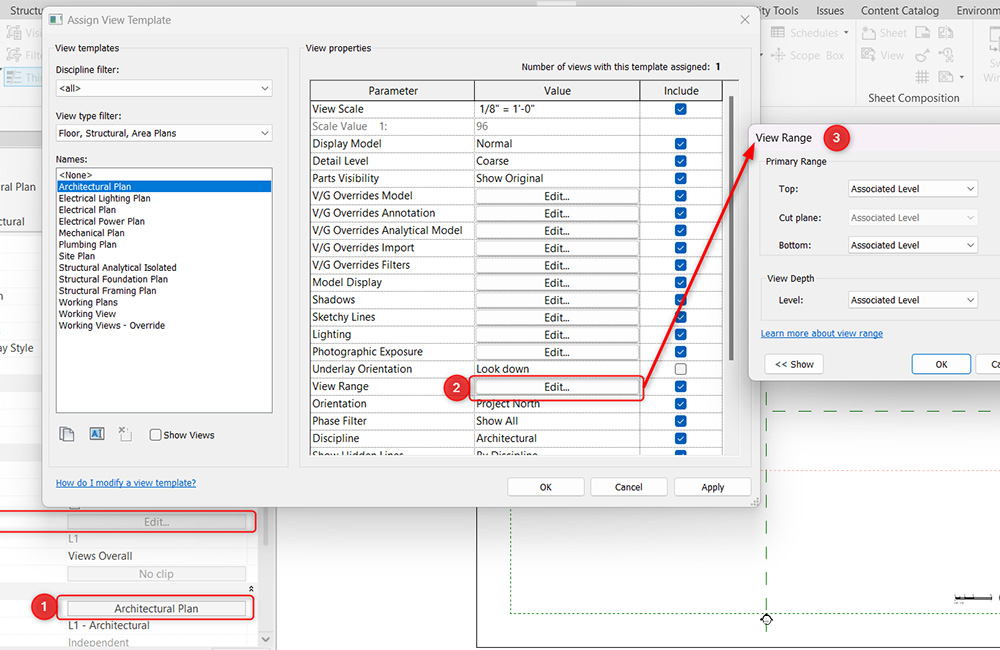Open the Top level dropdown in View Range
The image size is (1000, 650).
pos(912,189)
